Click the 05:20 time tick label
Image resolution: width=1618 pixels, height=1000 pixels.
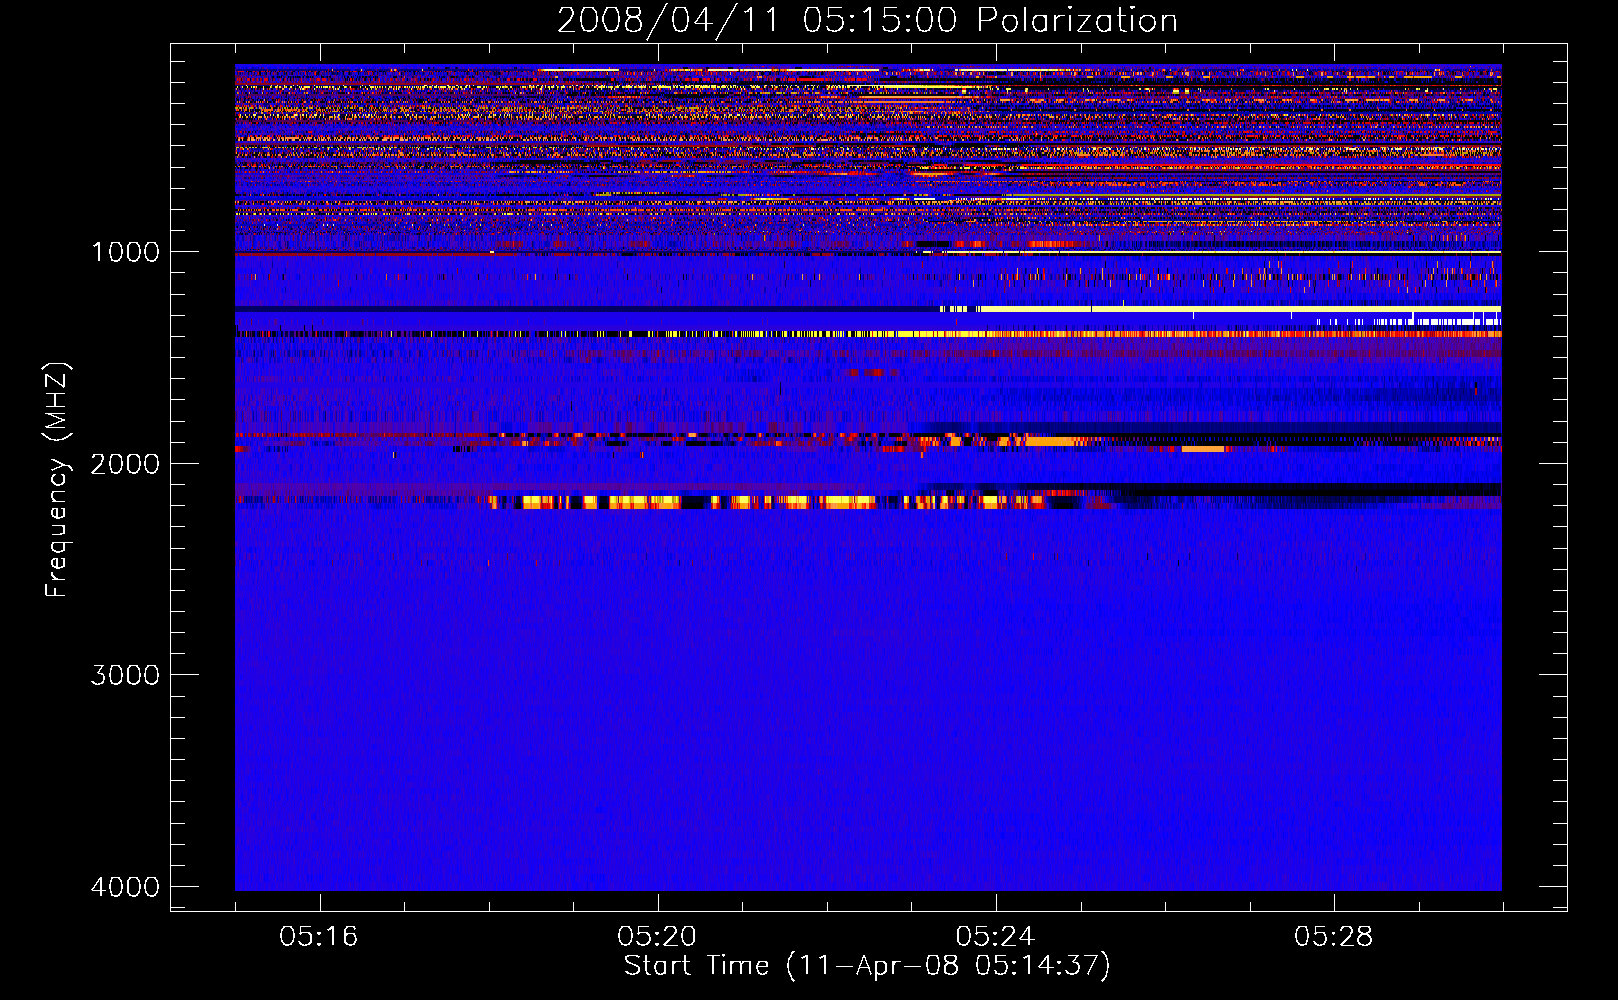point(657,937)
